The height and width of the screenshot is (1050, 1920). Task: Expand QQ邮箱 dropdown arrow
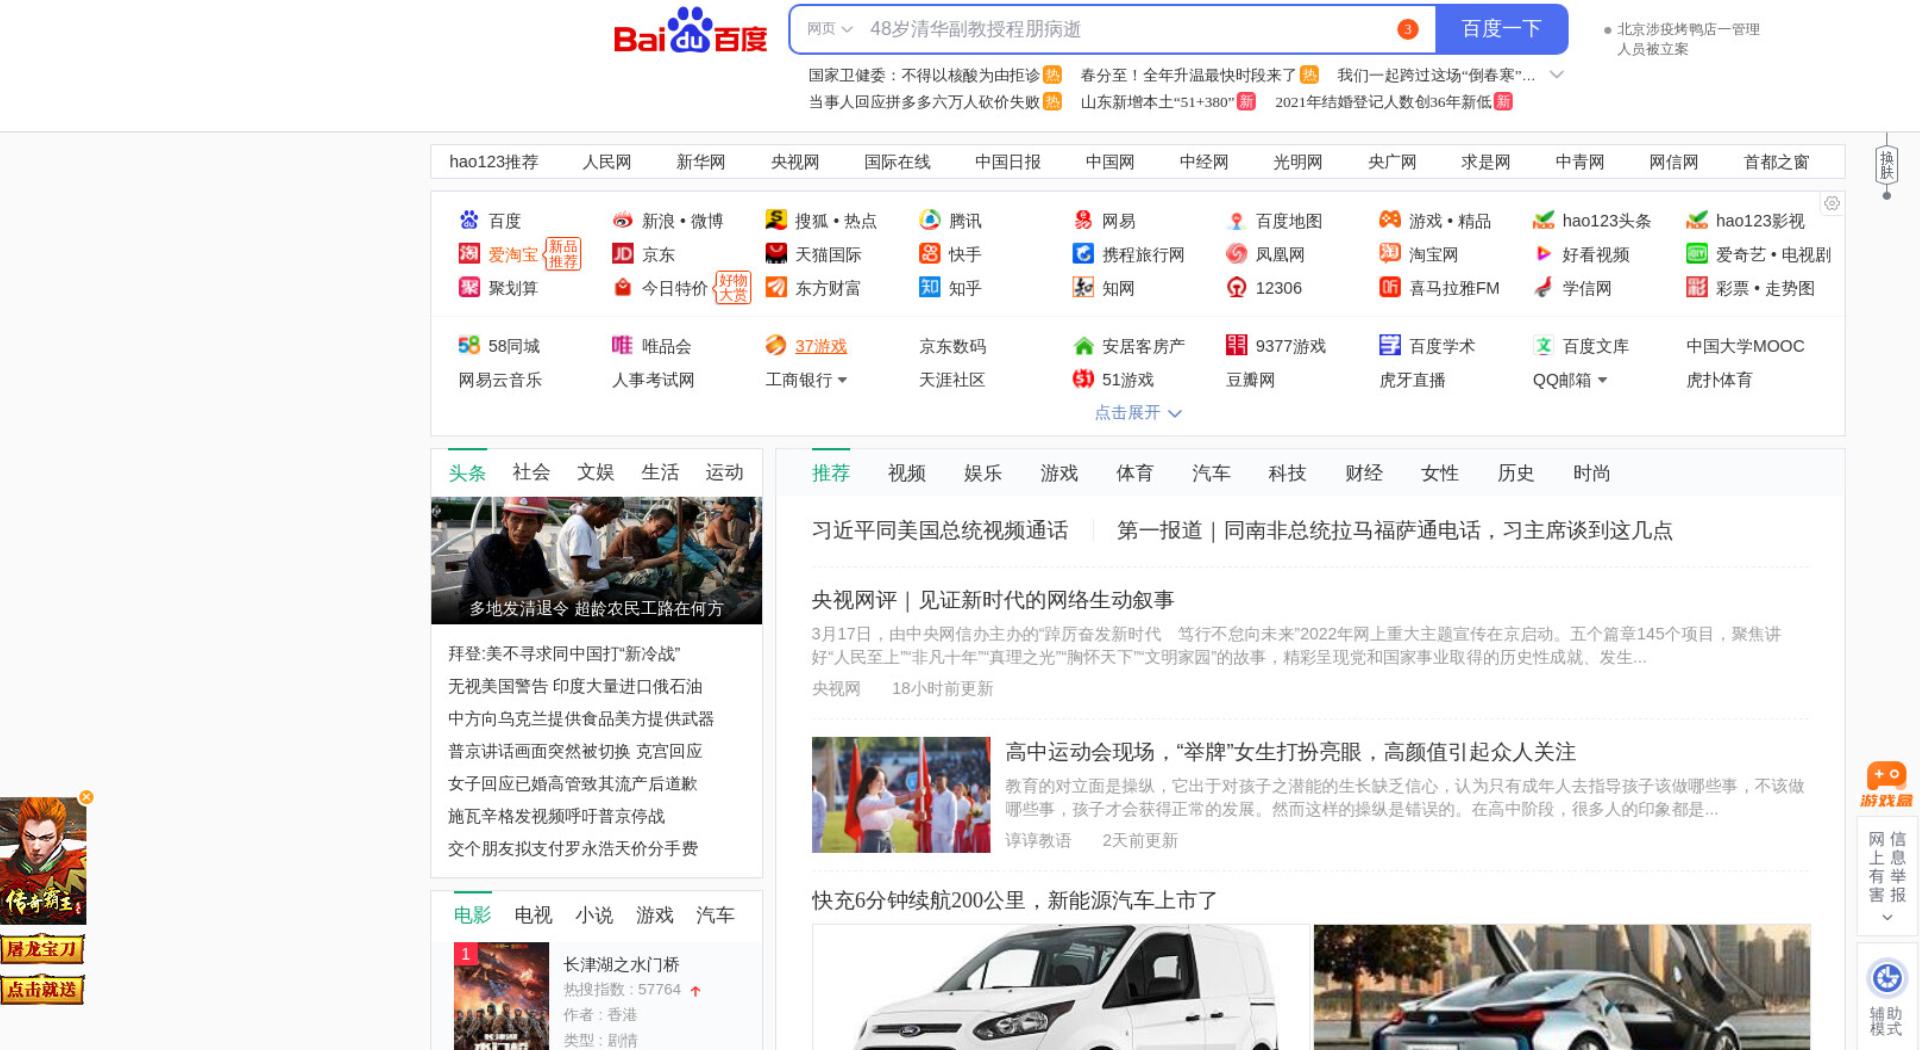point(1602,380)
